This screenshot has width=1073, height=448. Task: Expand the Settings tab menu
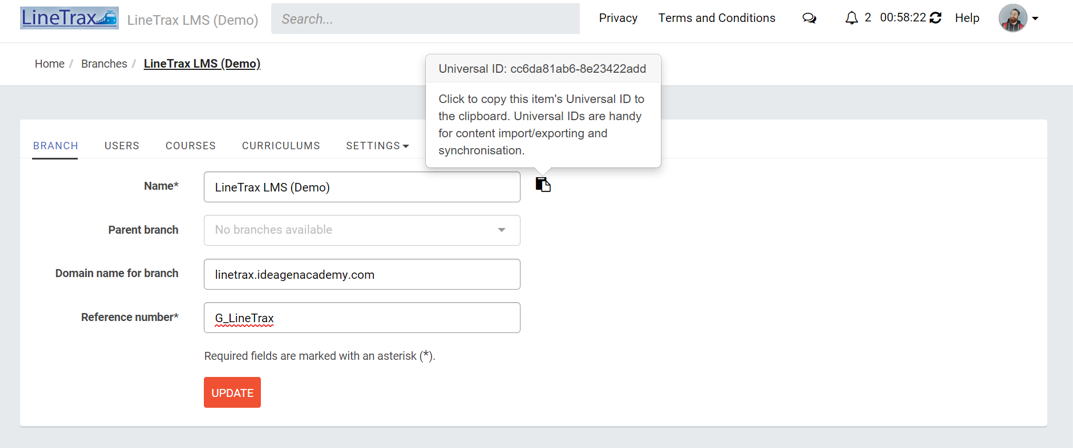click(x=377, y=146)
